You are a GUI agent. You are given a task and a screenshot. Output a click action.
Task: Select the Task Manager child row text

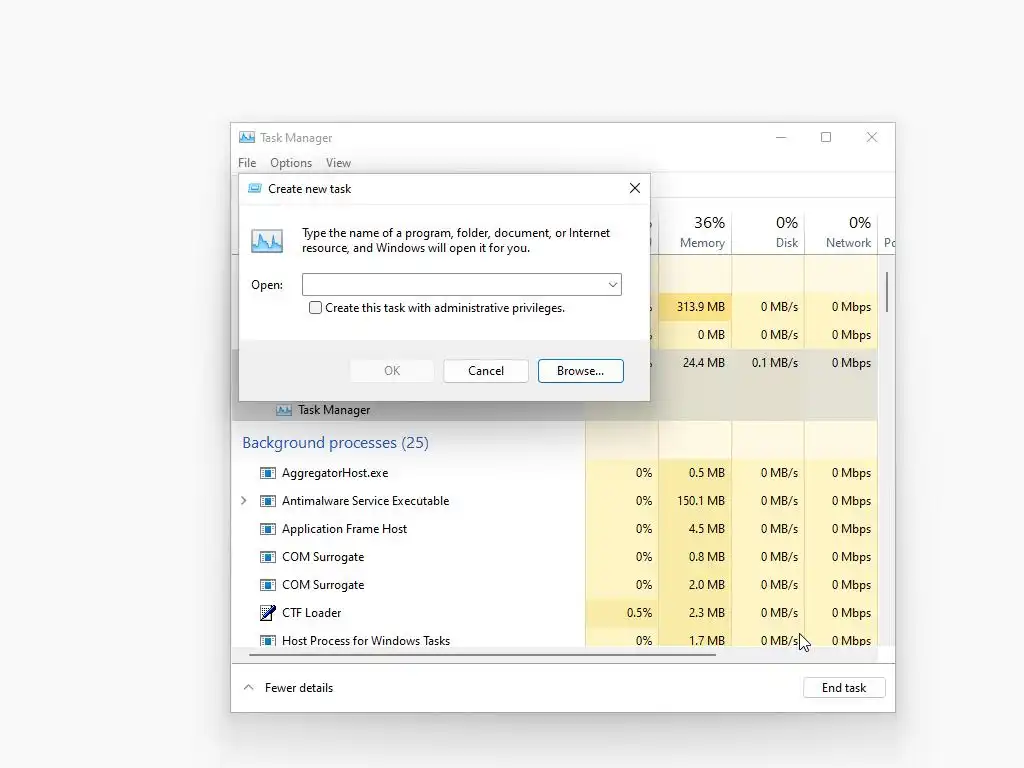coord(334,410)
